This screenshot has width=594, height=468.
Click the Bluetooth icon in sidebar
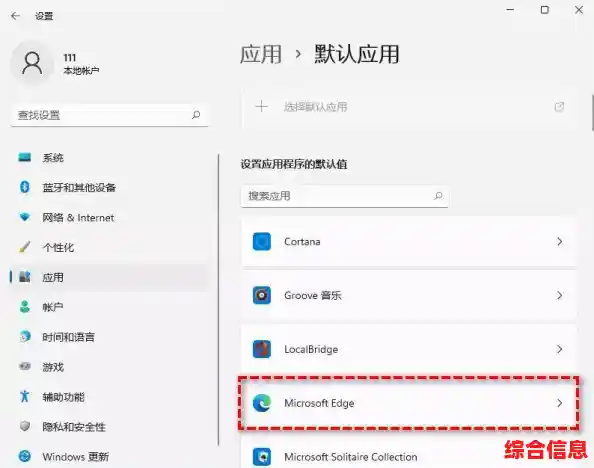tap(25, 187)
